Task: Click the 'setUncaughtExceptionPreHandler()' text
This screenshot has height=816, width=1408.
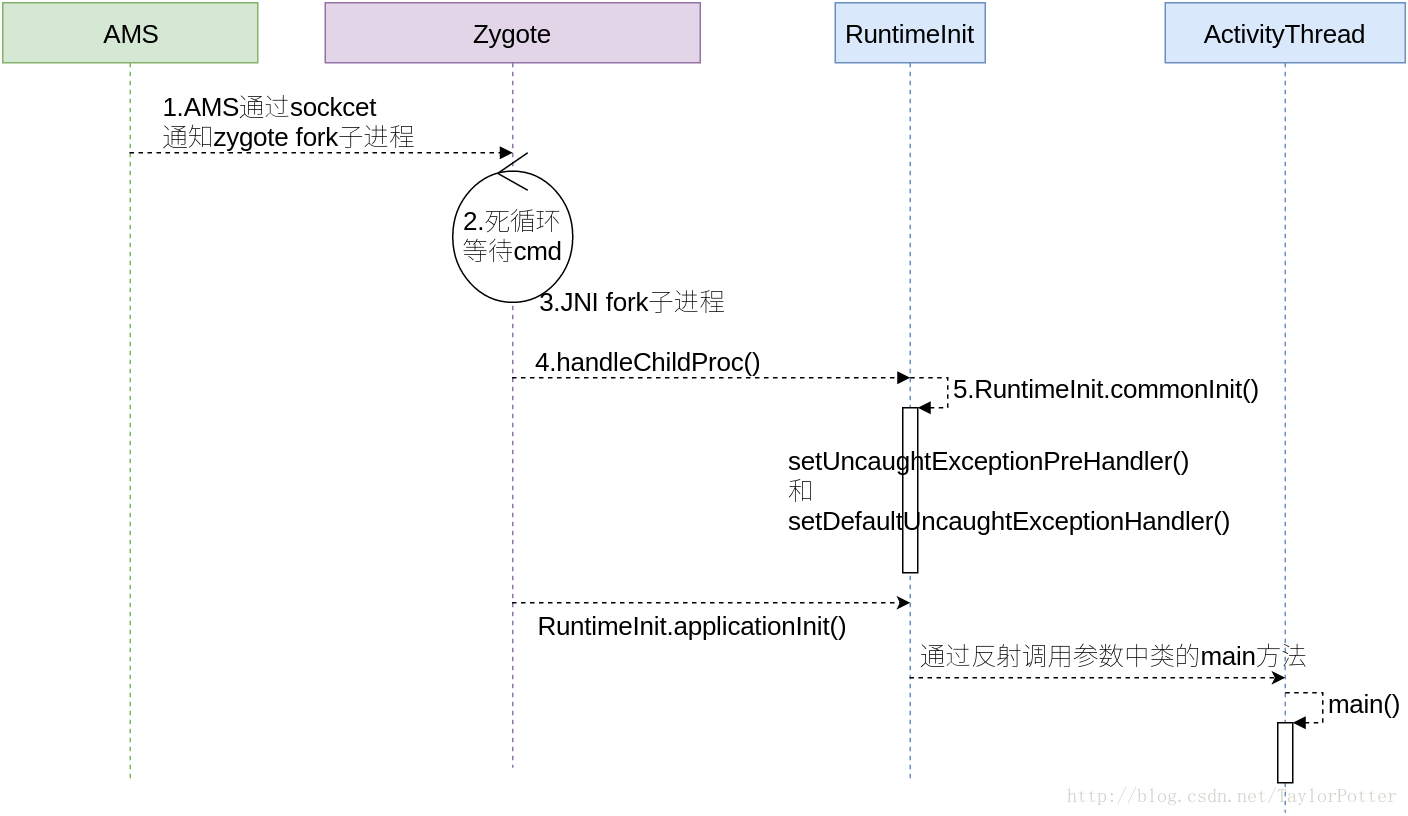Action: click(x=988, y=461)
